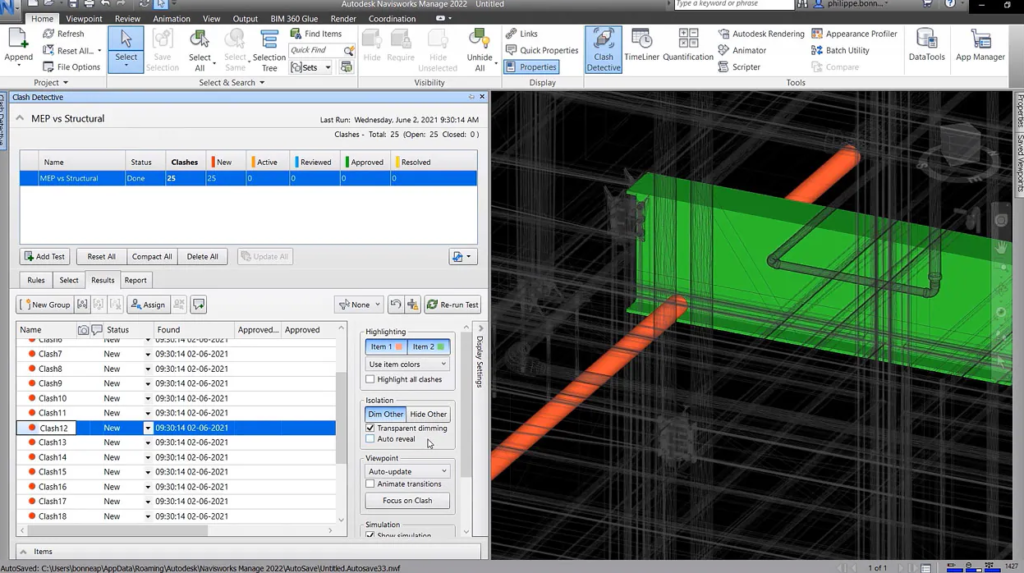Open the Use item colors dropdown
The image size is (1024, 573).
(x=407, y=364)
